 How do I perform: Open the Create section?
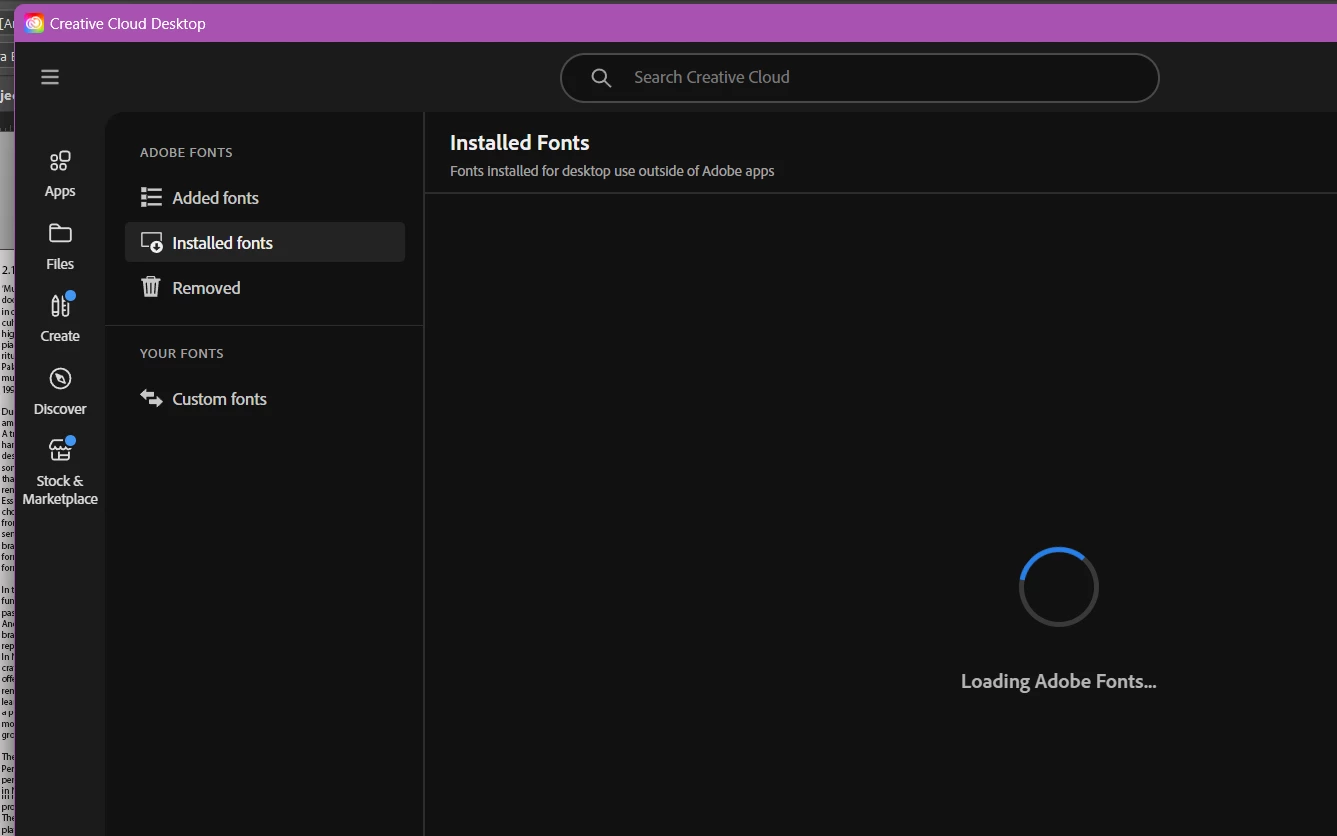coord(60,319)
